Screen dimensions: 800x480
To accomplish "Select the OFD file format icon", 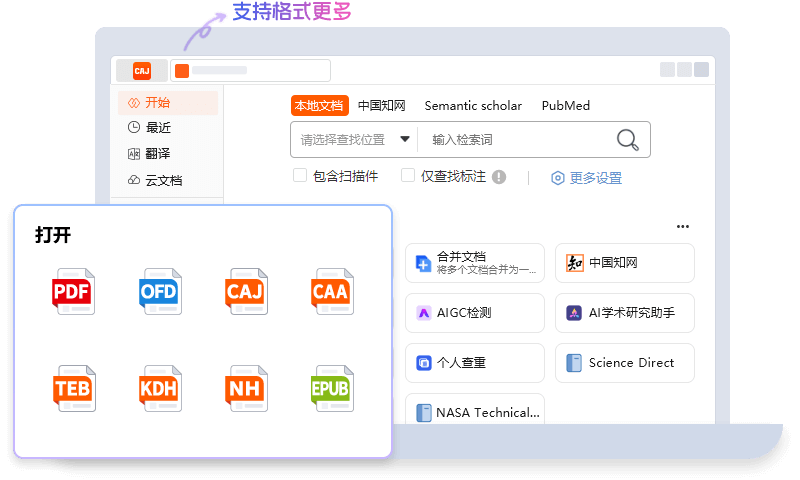I will [160, 291].
